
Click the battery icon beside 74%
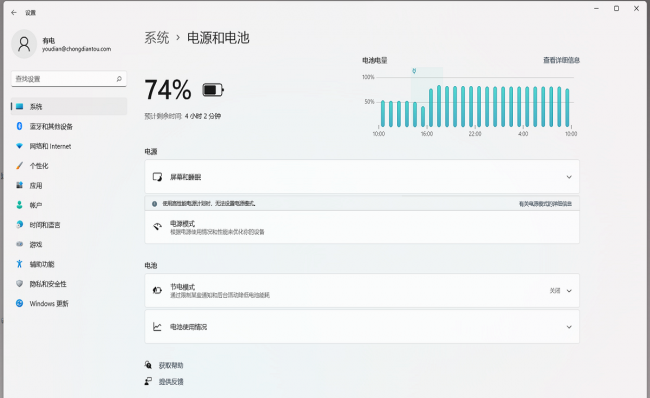click(213, 90)
